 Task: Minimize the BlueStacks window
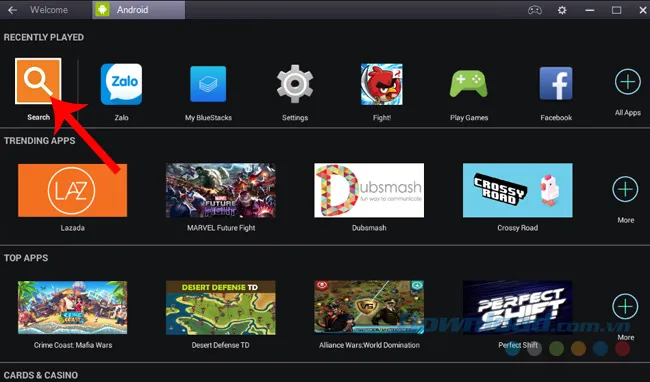tap(589, 10)
